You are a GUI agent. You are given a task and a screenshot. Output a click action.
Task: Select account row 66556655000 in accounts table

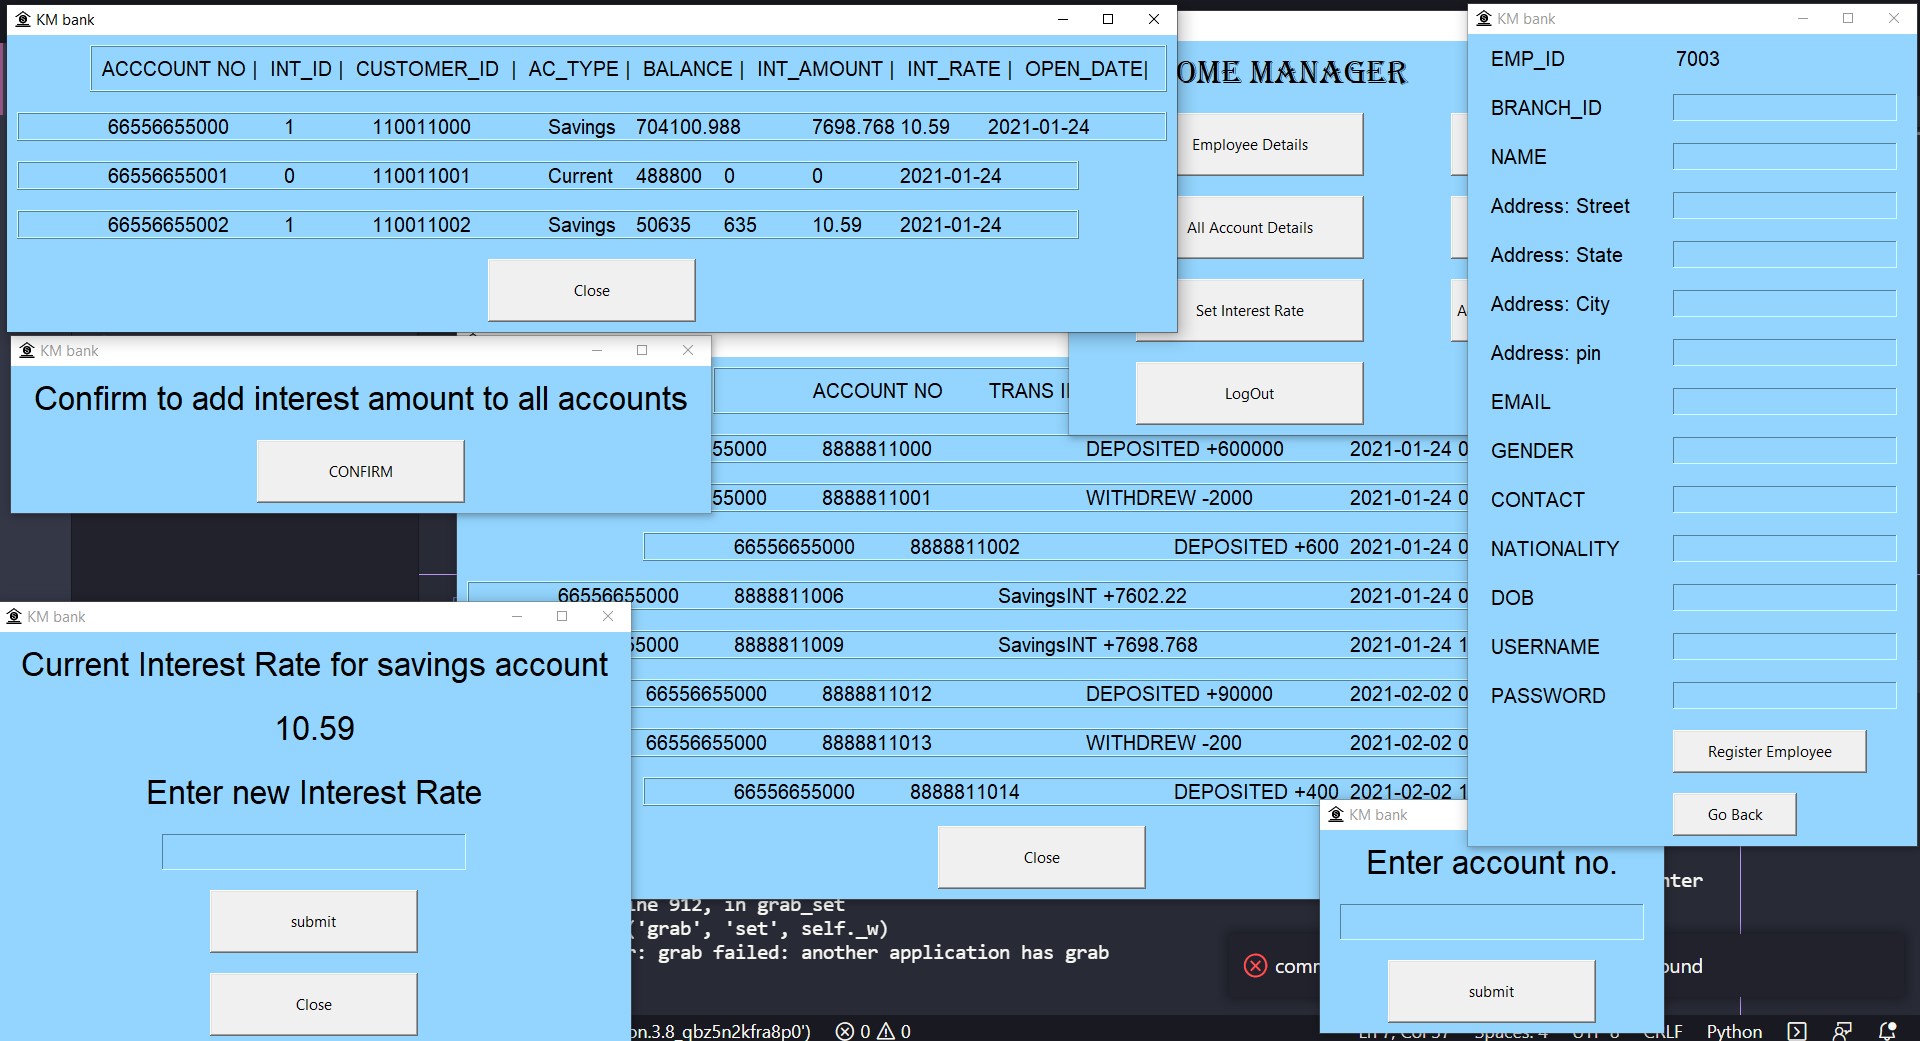click(592, 127)
